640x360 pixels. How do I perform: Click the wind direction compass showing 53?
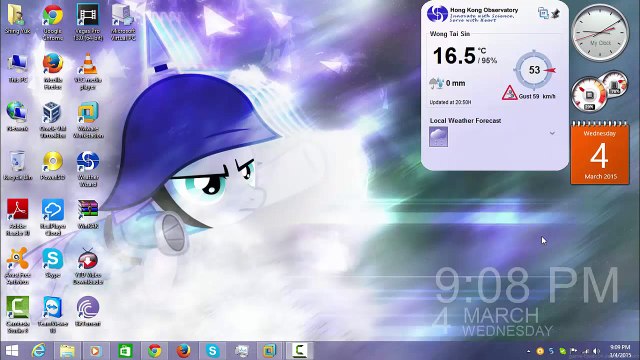534,70
